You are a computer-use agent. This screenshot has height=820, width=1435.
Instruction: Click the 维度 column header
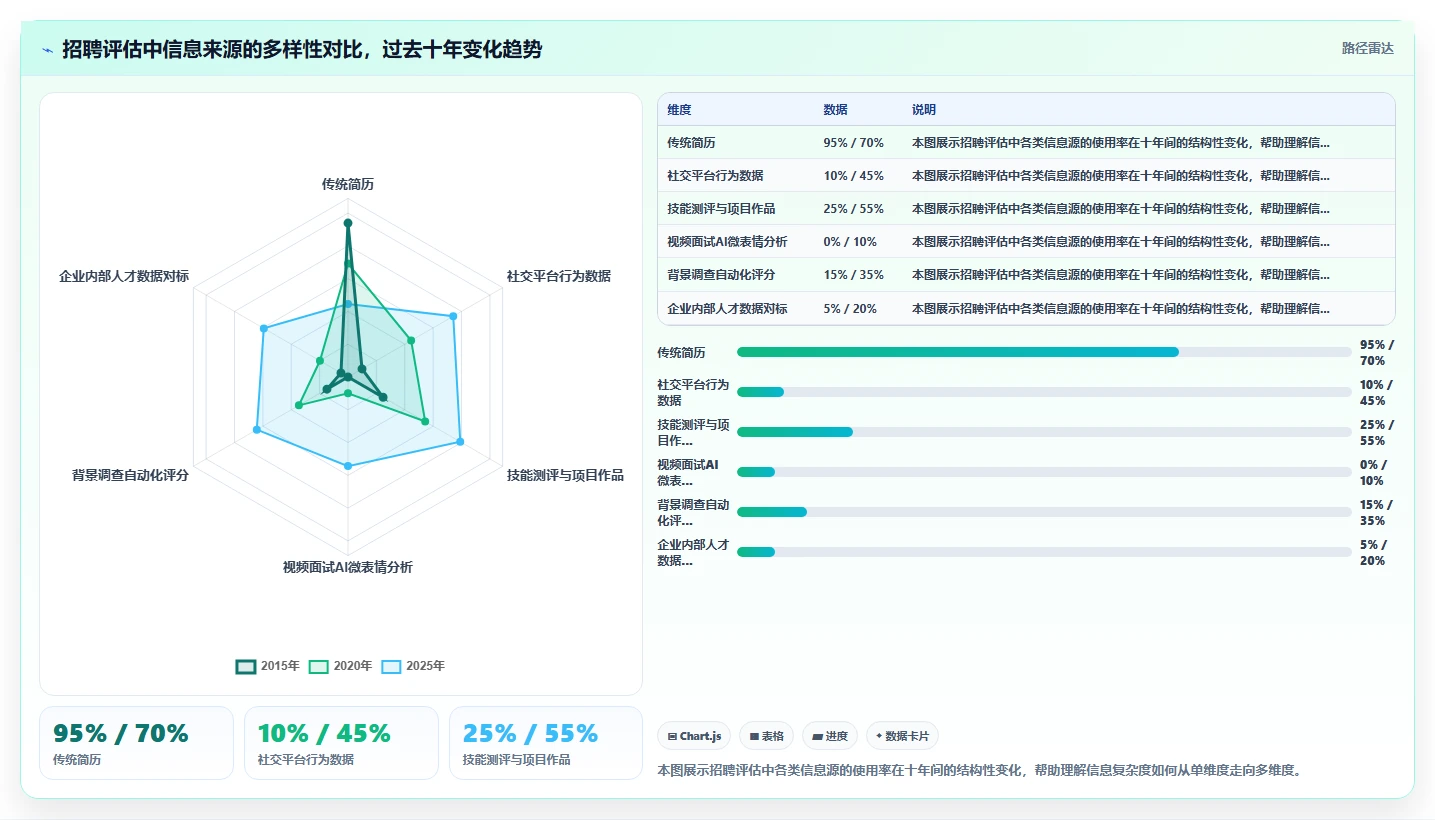point(679,110)
